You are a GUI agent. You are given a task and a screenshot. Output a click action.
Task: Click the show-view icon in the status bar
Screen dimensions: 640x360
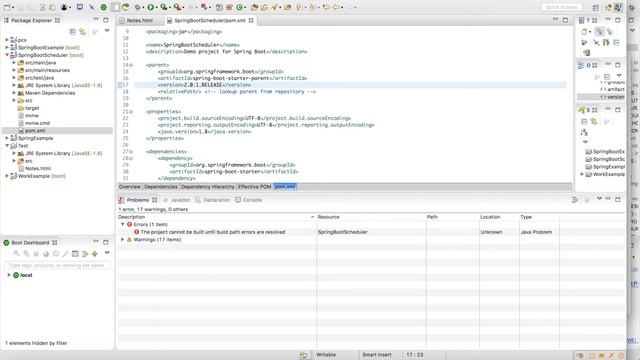tap(303, 355)
